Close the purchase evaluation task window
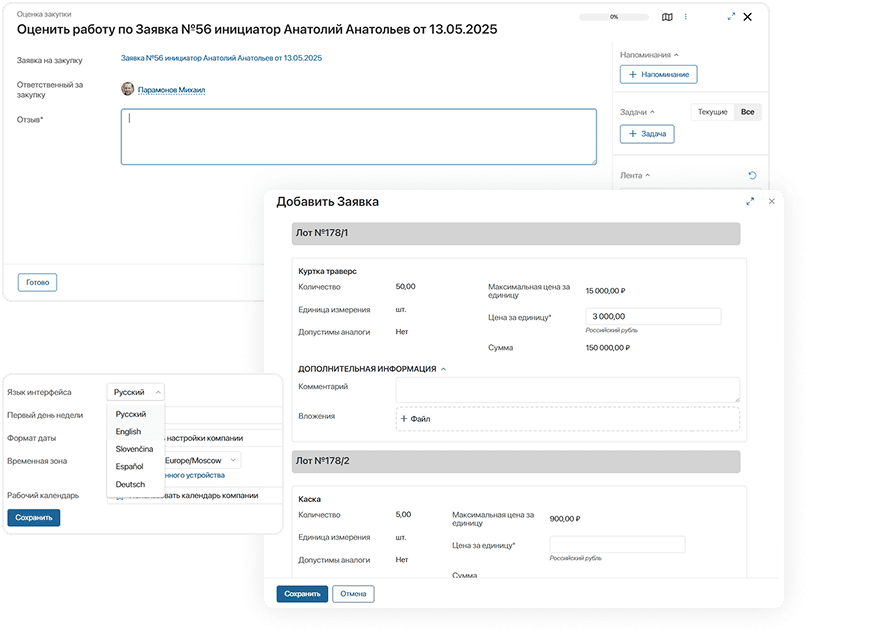Viewport: 880px width, 640px height. click(748, 17)
